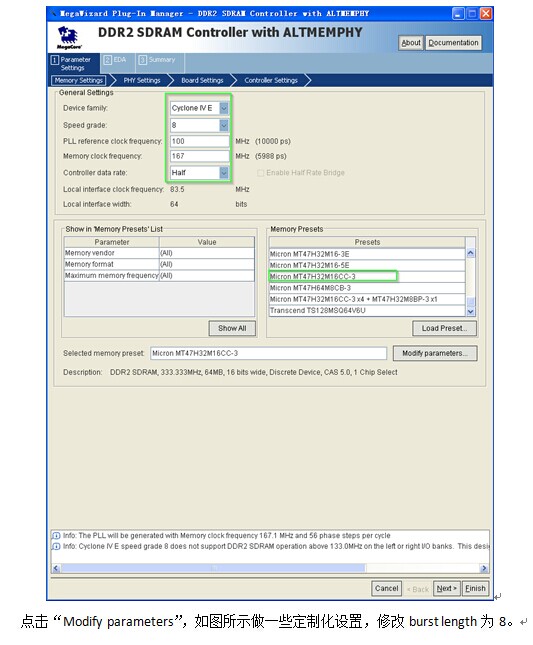533x645 pixels.
Task: Open the PHY Settings page
Action: 142,81
